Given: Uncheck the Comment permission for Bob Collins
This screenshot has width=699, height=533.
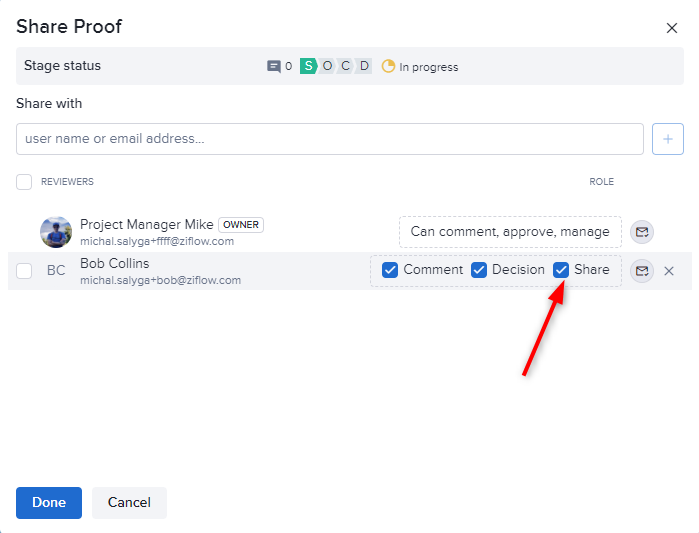Looking at the screenshot, I should click(390, 270).
